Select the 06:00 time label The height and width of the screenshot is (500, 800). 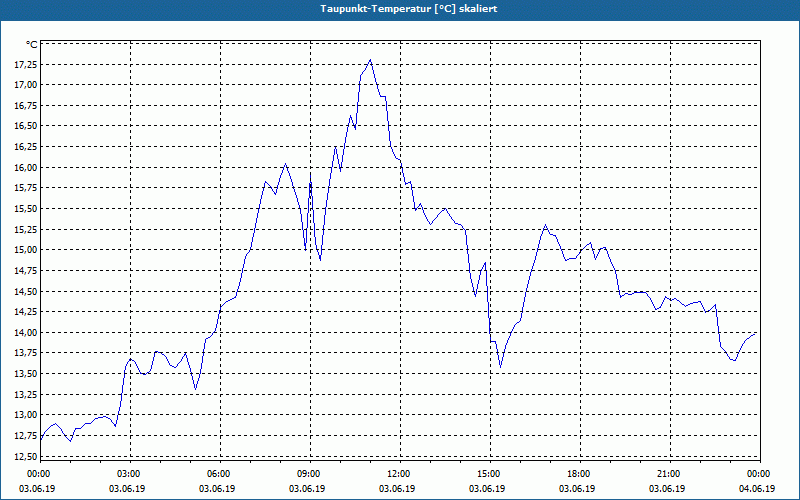[219, 474]
